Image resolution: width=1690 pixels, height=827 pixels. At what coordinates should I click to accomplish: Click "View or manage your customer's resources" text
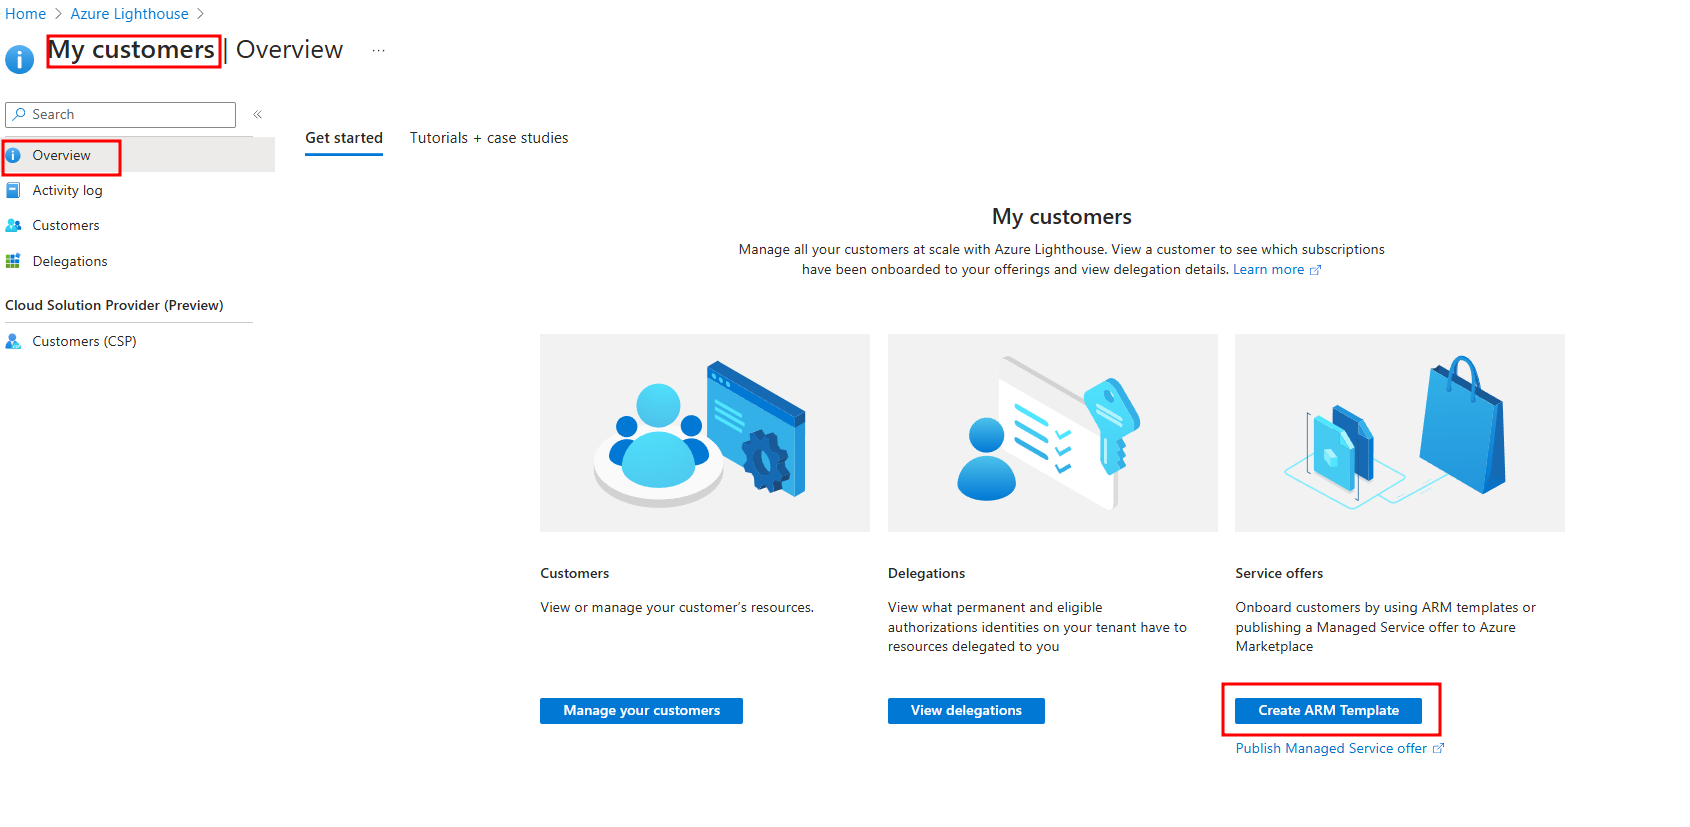click(x=677, y=607)
